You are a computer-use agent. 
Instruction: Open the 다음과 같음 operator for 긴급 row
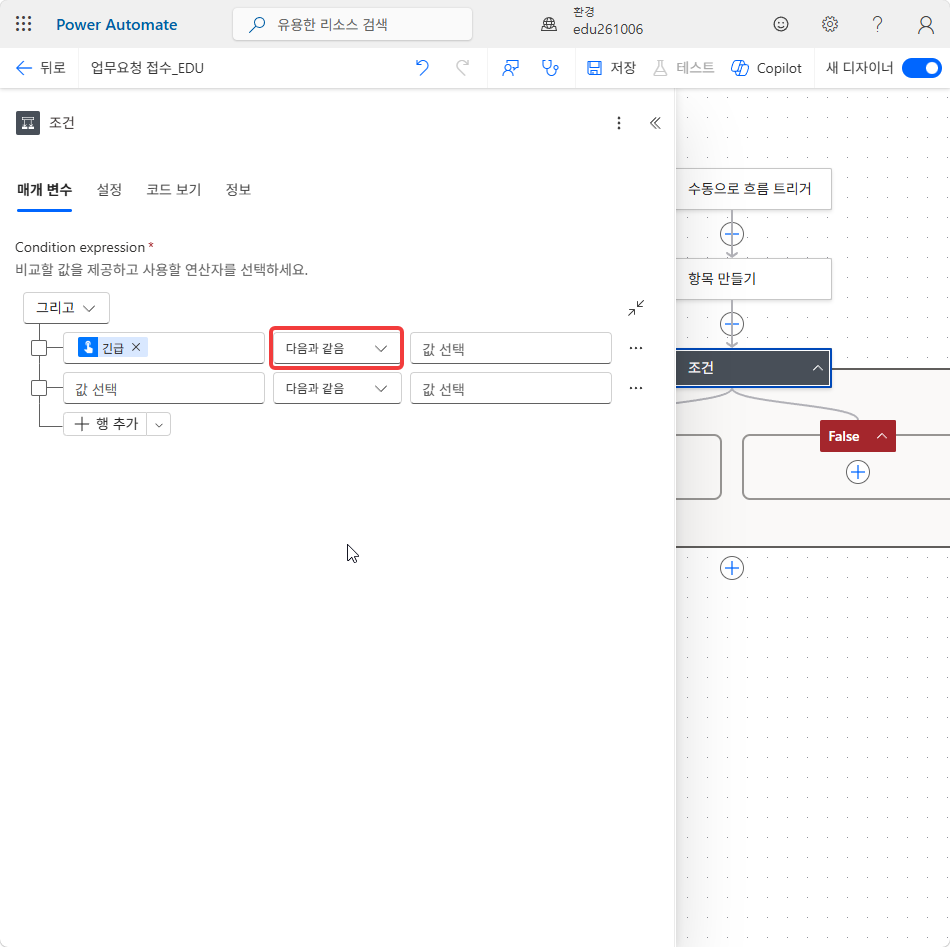click(337, 348)
